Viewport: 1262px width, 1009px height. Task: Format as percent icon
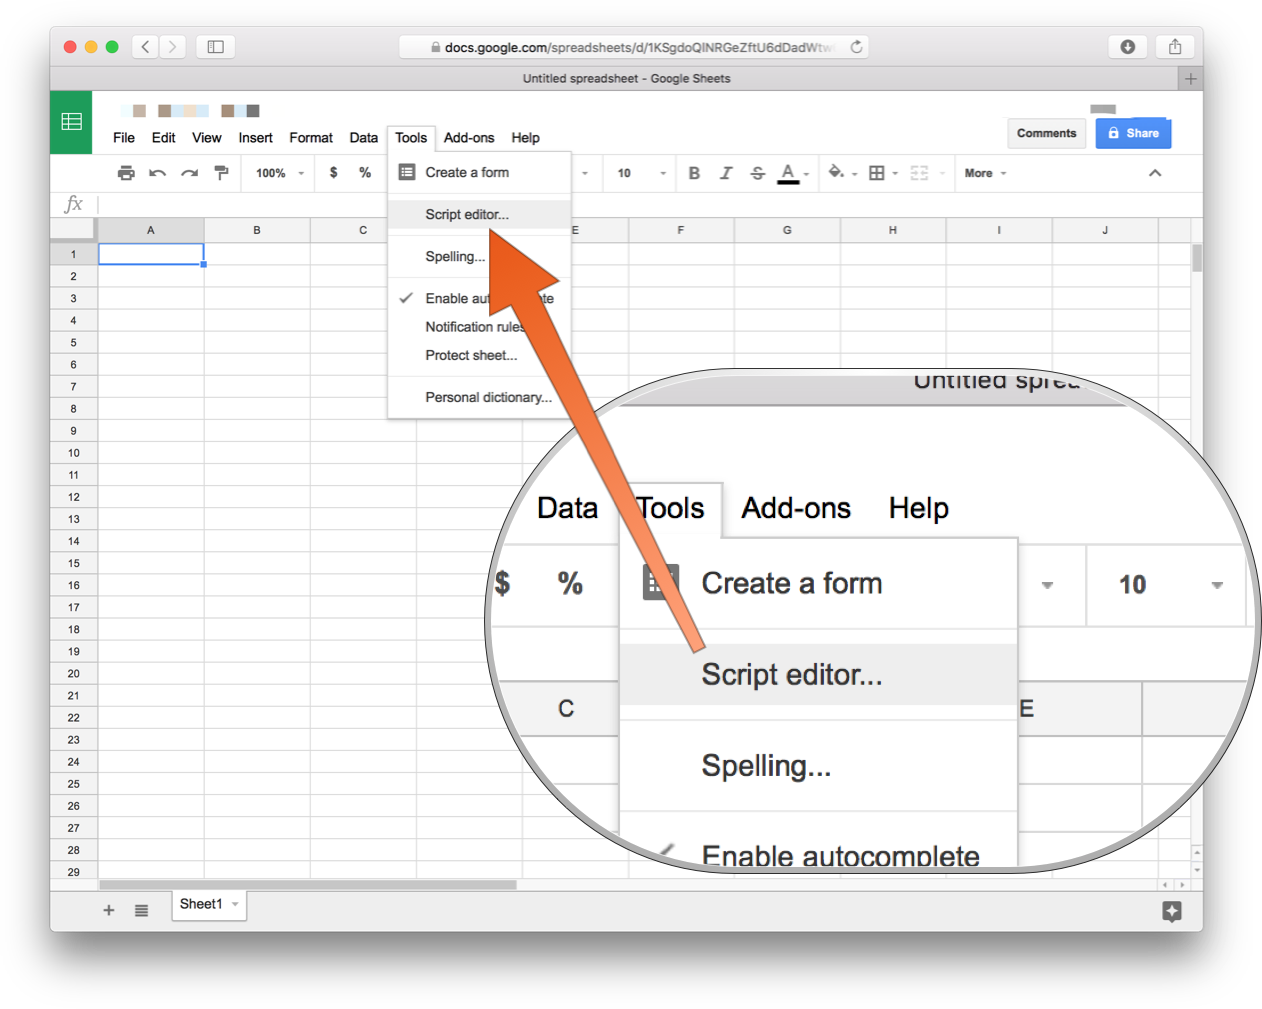(365, 173)
